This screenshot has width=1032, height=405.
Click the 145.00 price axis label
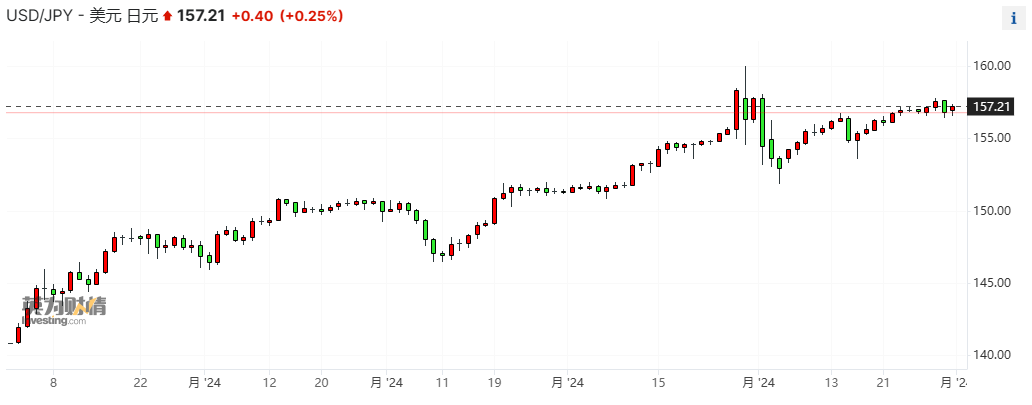pyautogui.click(x=990, y=283)
